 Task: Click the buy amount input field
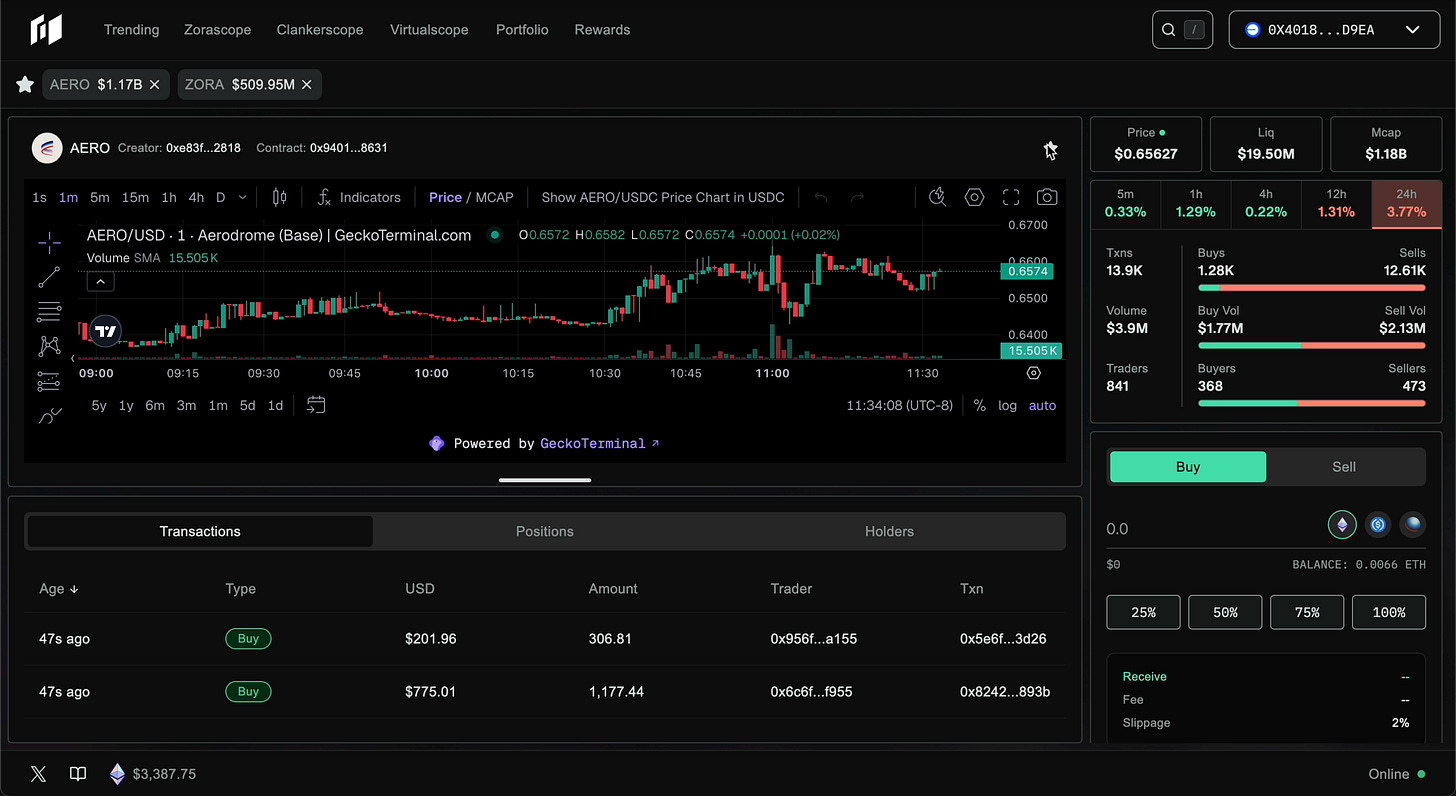pyautogui.click(x=1210, y=528)
